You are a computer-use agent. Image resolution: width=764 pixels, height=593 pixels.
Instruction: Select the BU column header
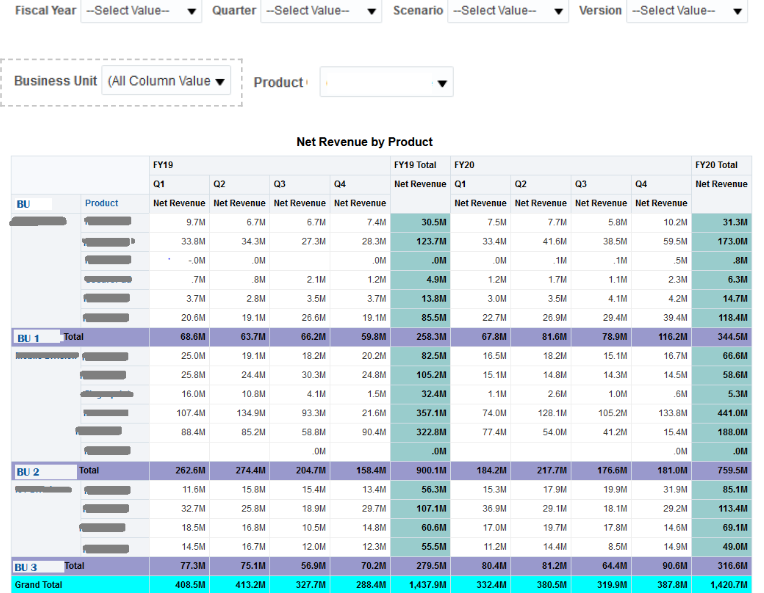pos(24,204)
